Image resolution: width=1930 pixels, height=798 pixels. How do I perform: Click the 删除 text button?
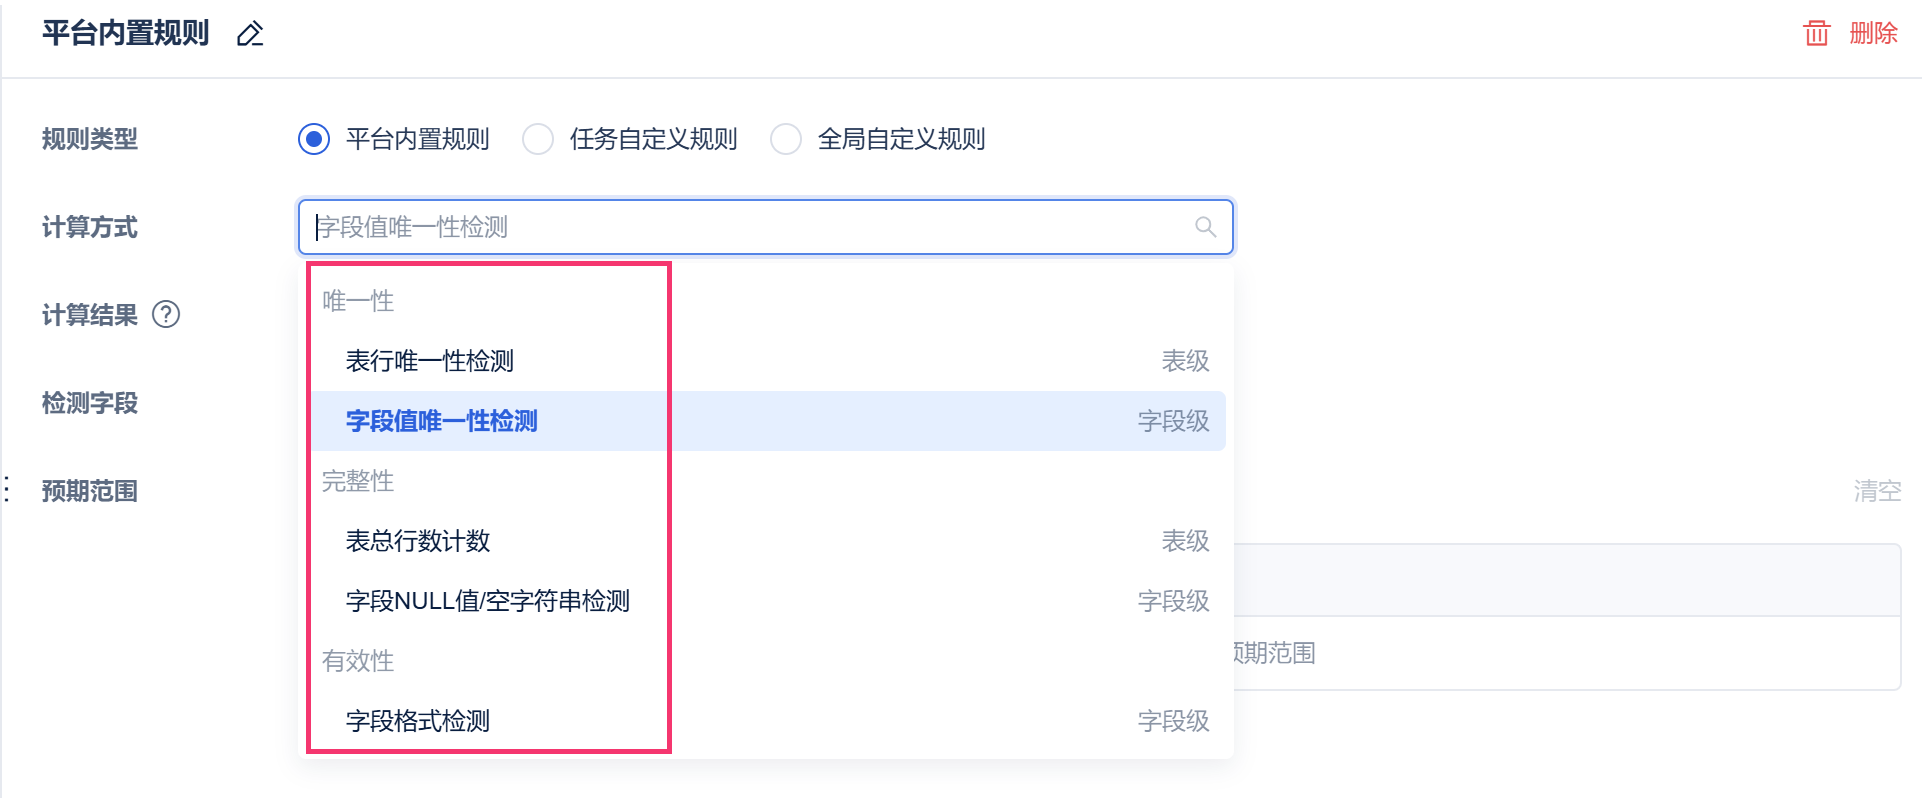(1873, 33)
